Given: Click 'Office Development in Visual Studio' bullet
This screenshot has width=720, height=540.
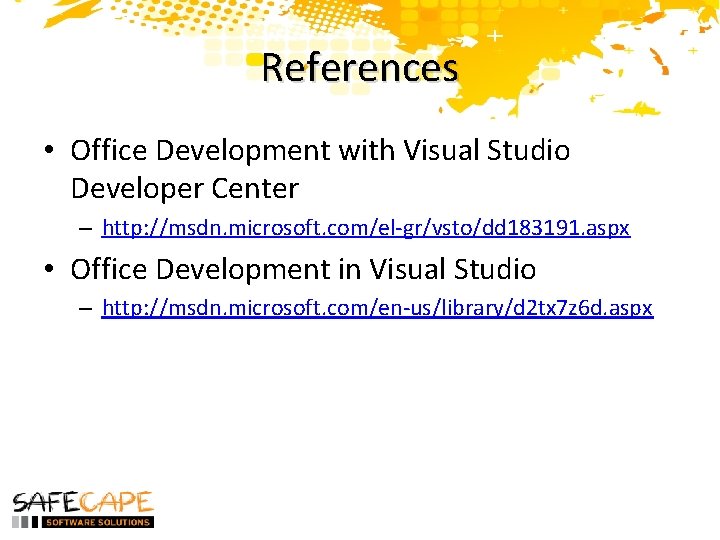Looking at the screenshot, I should (303, 269).
